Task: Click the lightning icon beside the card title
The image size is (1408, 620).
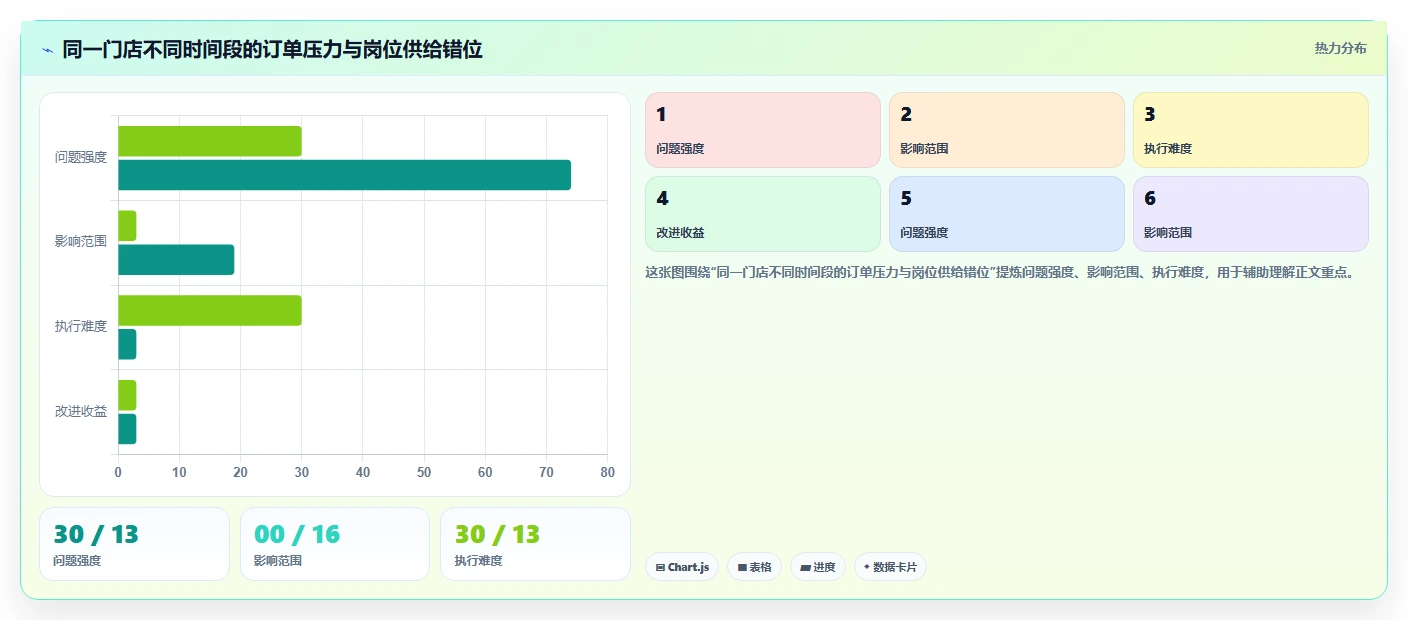Action: tap(47, 49)
